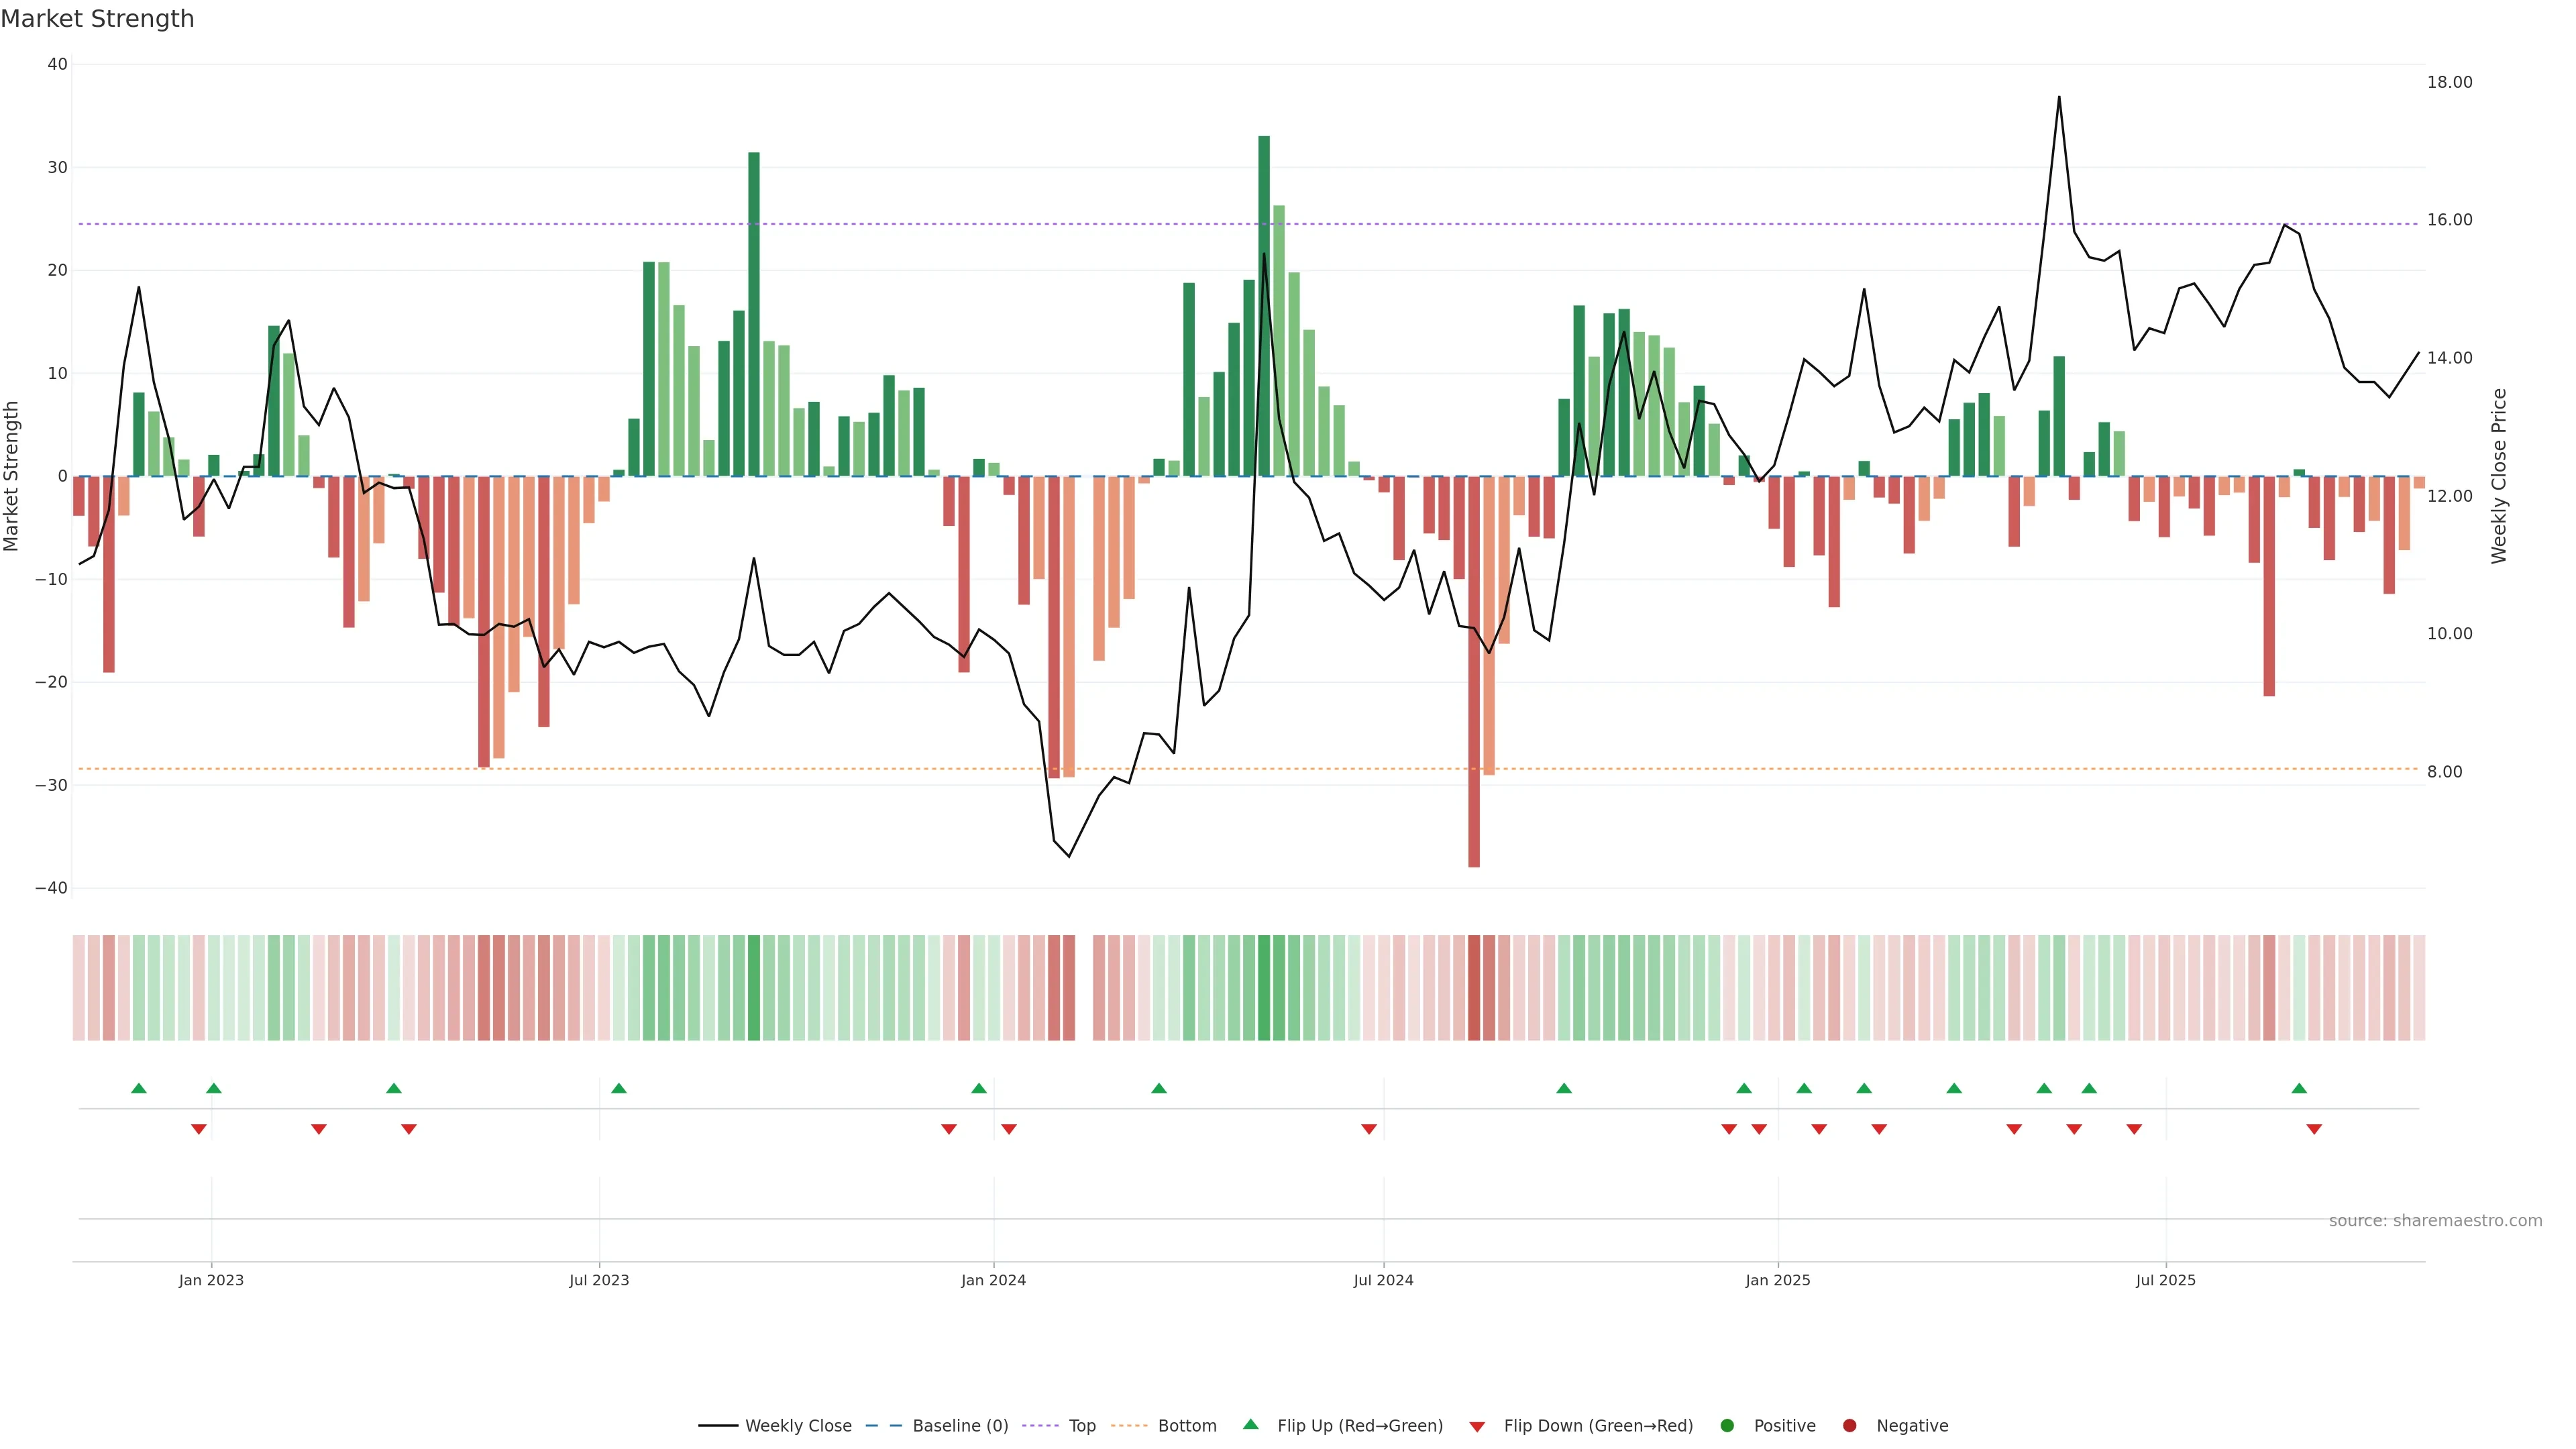This screenshot has height=1449, width=2576.
Task: Click the green Flip Up legend triangle
Action: [x=1250, y=1425]
